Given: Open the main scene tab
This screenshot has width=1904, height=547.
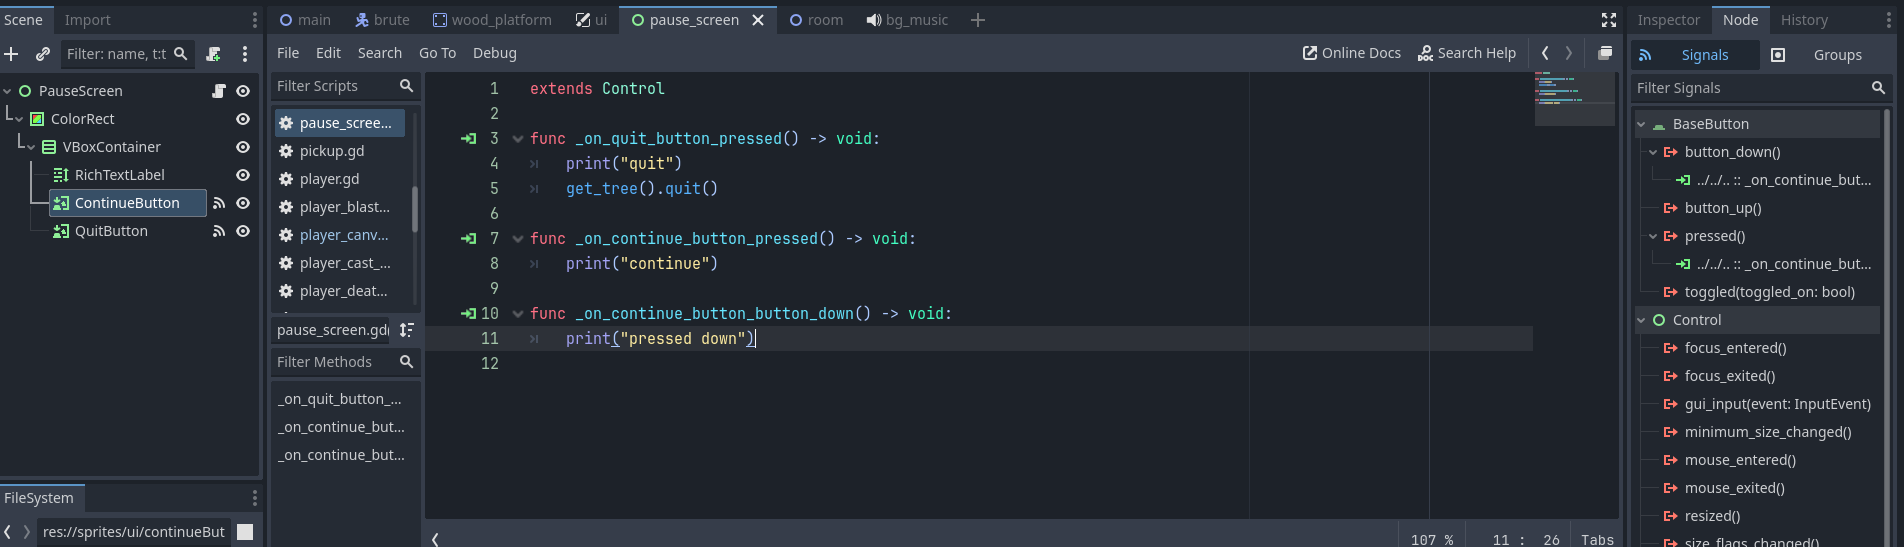Looking at the screenshot, I should [306, 20].
